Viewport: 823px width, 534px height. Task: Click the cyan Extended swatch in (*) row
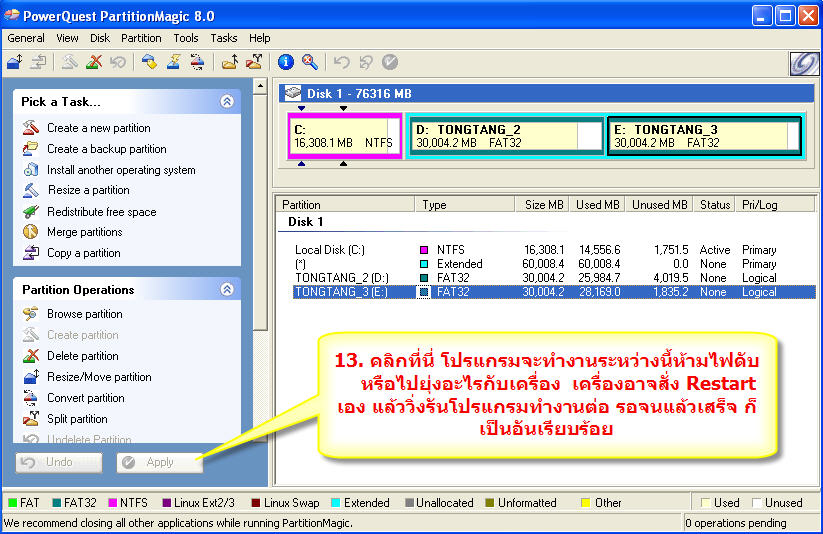pos(424,264)
